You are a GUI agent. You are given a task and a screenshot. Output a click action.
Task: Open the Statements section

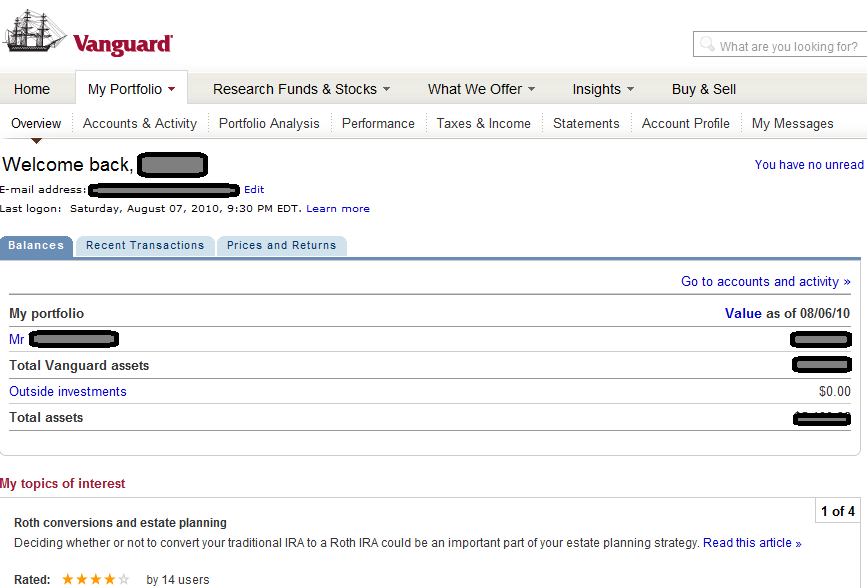(x=586, y=123)
